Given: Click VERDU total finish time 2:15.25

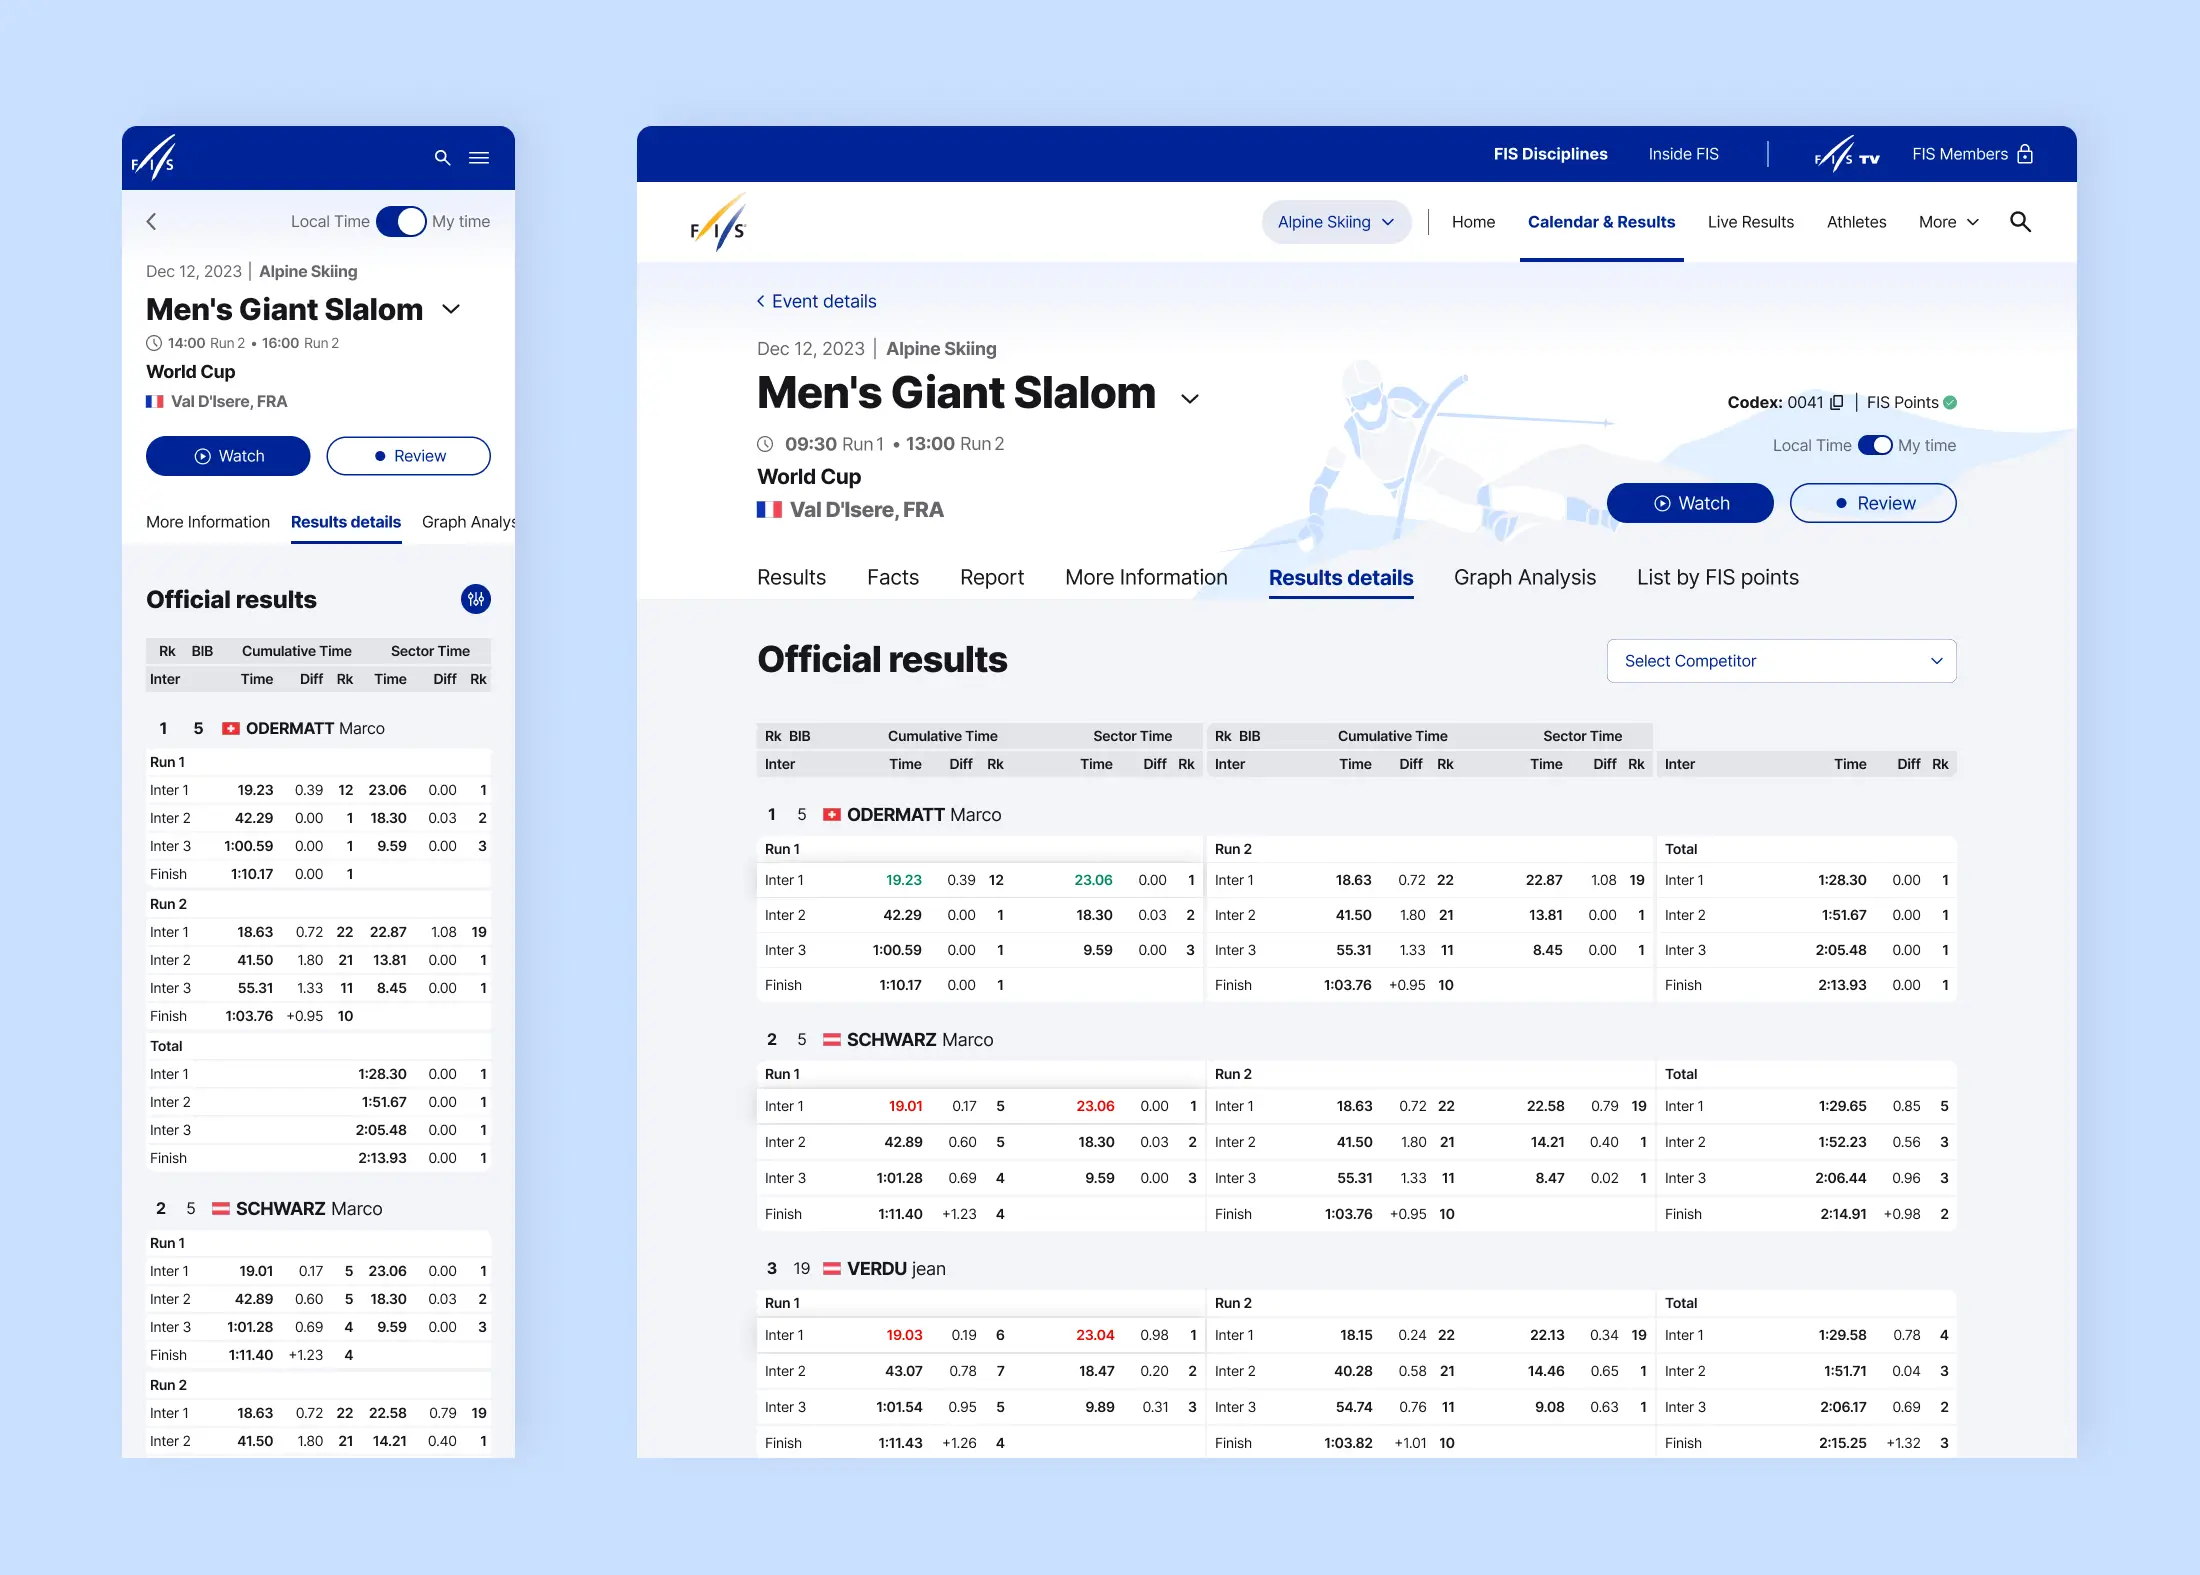Looking at the screenshot, I should coord(1843,1443).
